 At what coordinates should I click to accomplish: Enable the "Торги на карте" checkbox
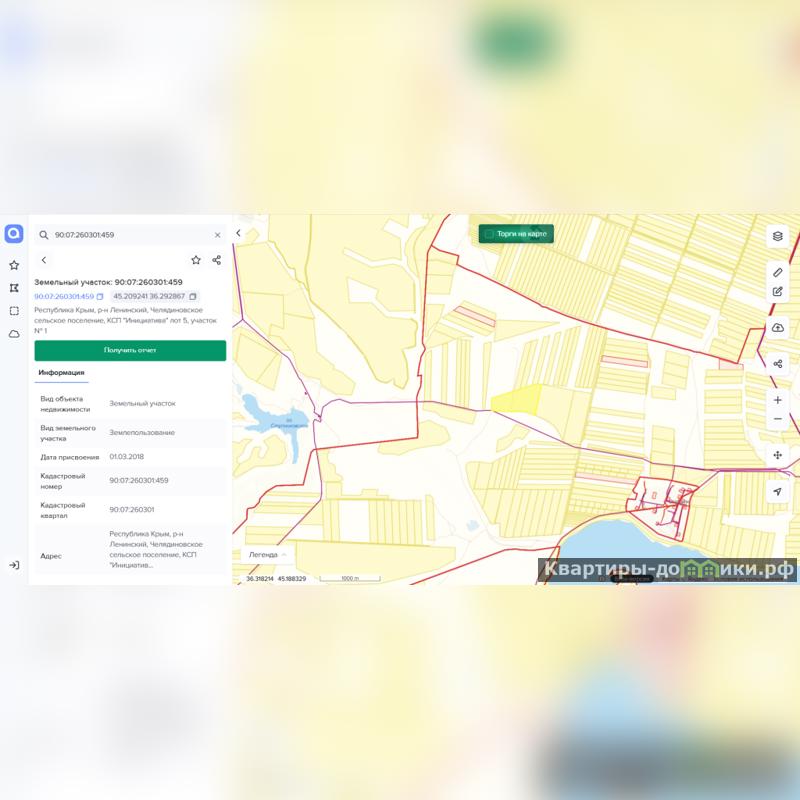click(x=489, y=234)
